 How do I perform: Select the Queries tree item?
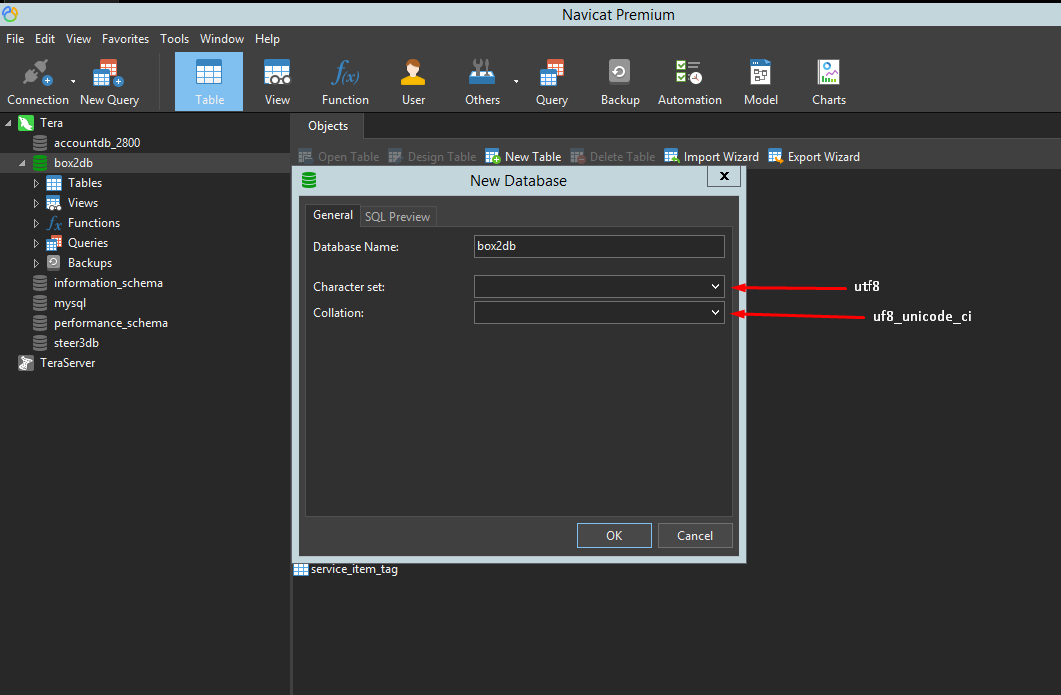pos(88,243)
